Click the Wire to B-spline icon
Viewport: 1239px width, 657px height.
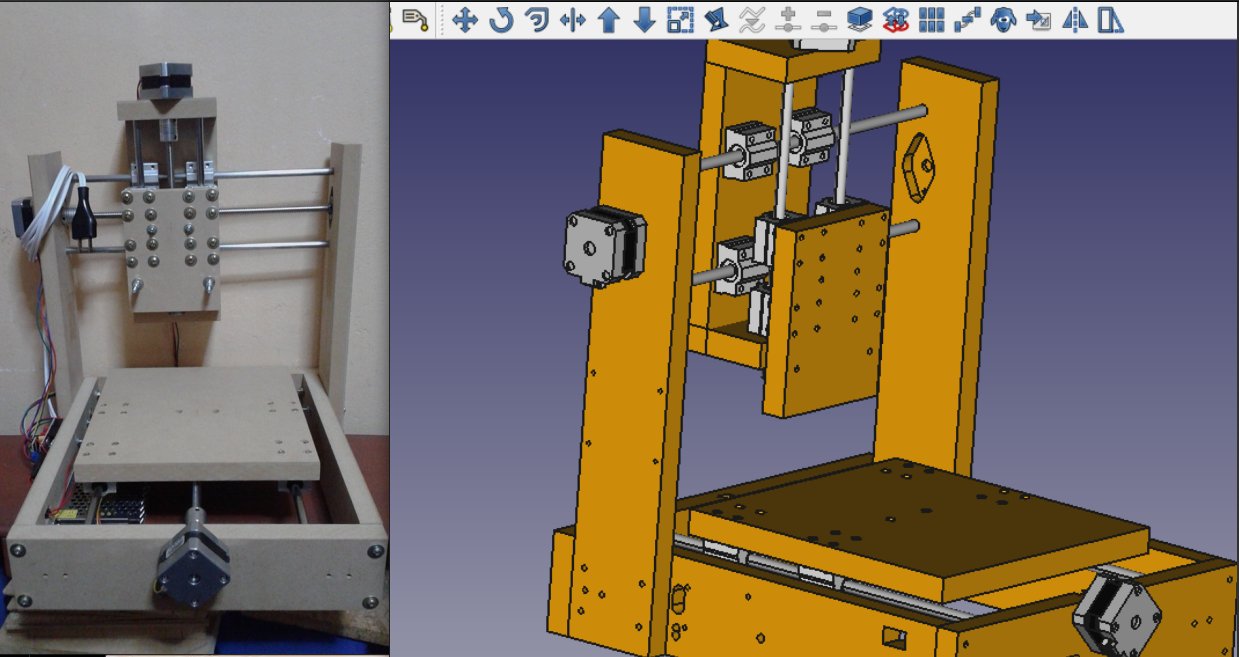(x=752, y=19)
